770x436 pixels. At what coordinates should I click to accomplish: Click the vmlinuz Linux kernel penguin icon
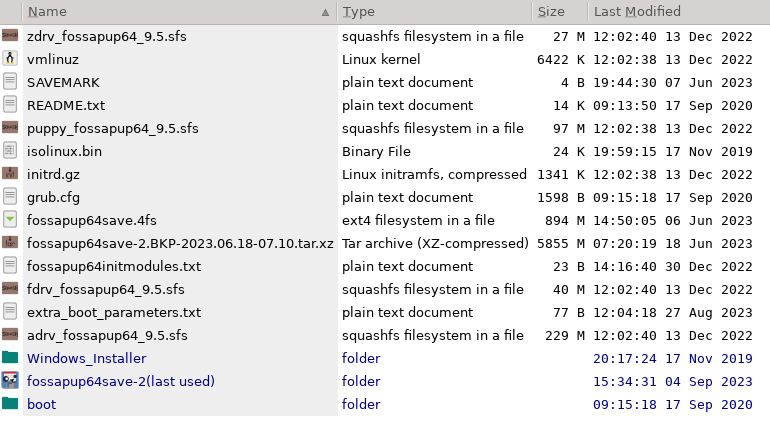click(10, 59)
